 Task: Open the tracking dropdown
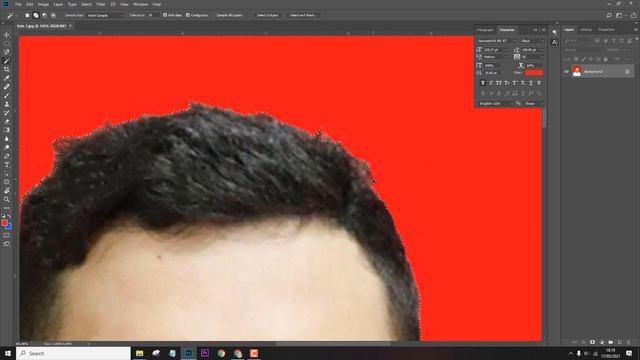click(533, 57)
